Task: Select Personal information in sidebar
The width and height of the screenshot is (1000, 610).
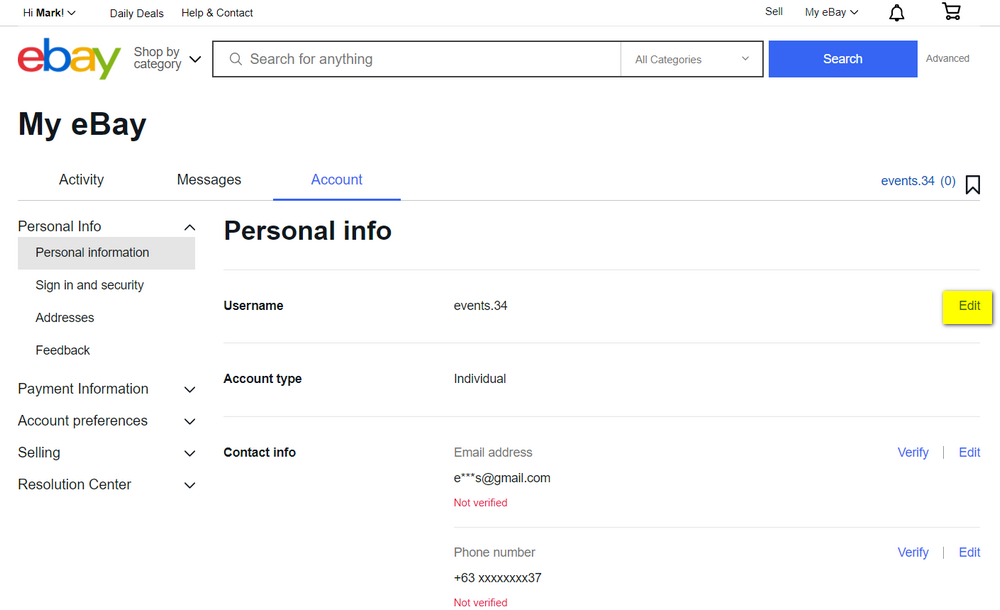Action: tap(107, 253)
